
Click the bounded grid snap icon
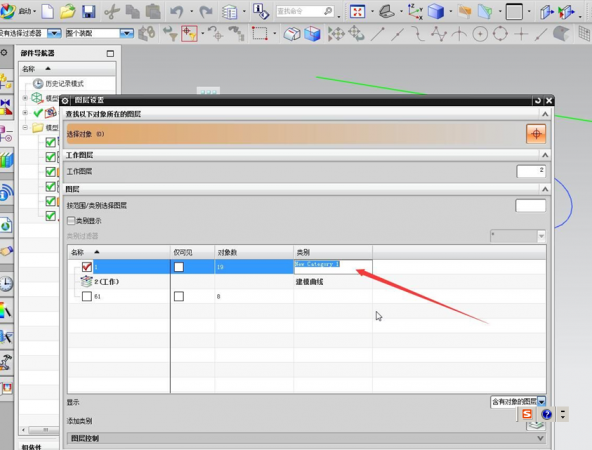pos(584,34)
